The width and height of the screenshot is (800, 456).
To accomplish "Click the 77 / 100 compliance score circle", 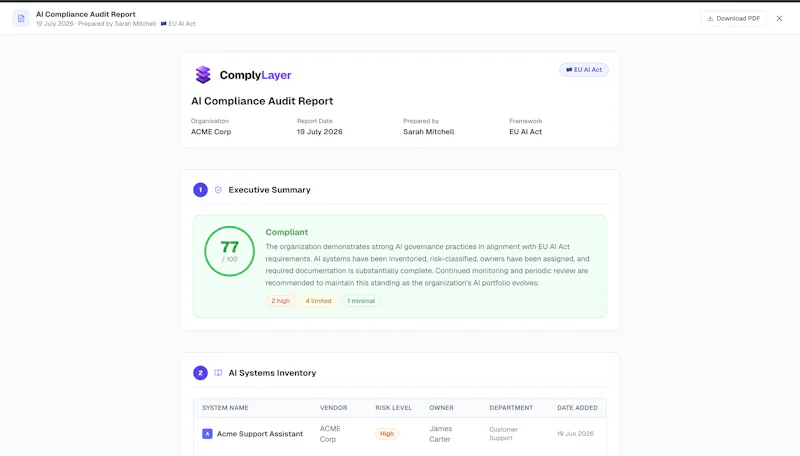I will [230, 251].
